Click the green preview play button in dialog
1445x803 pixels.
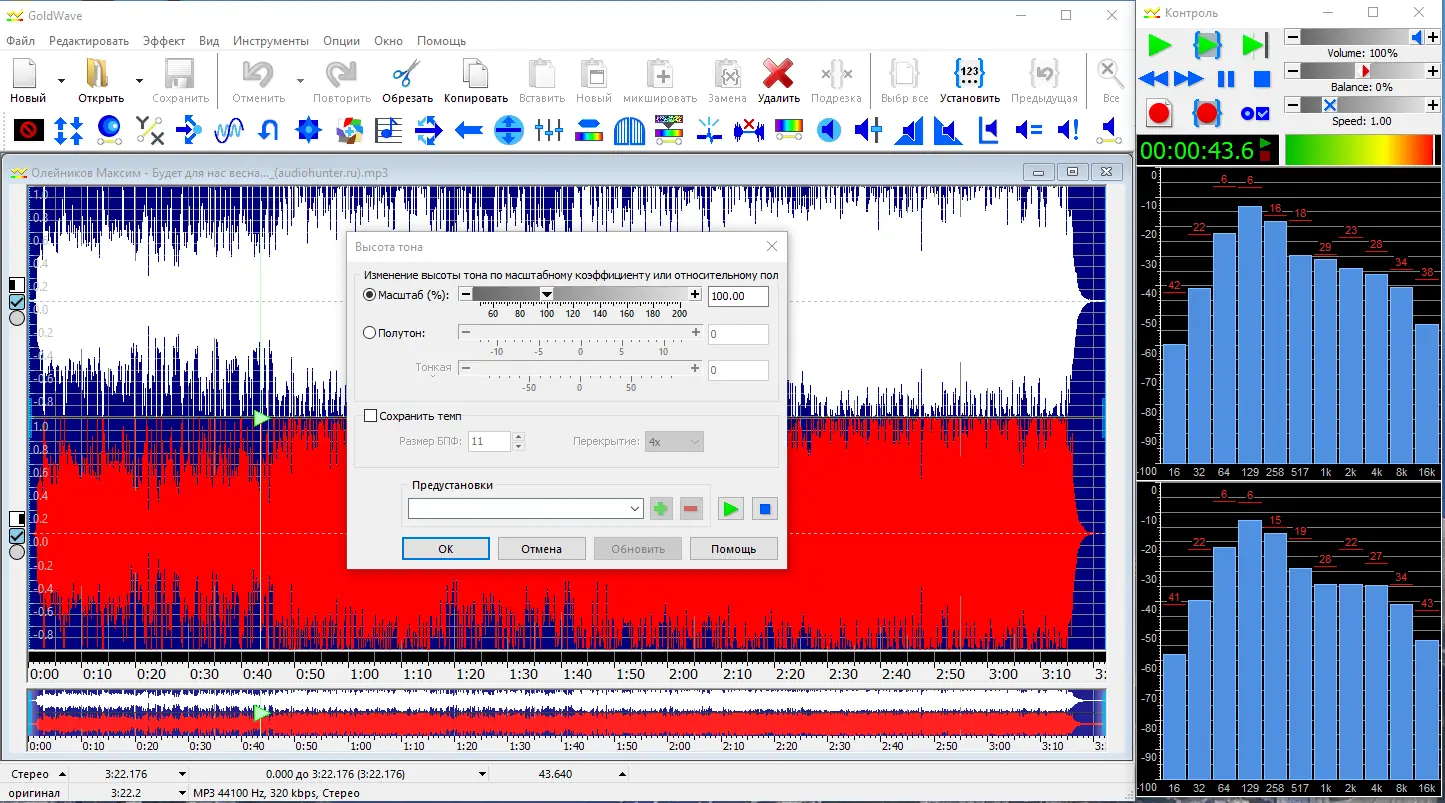(x=731, y=509)
